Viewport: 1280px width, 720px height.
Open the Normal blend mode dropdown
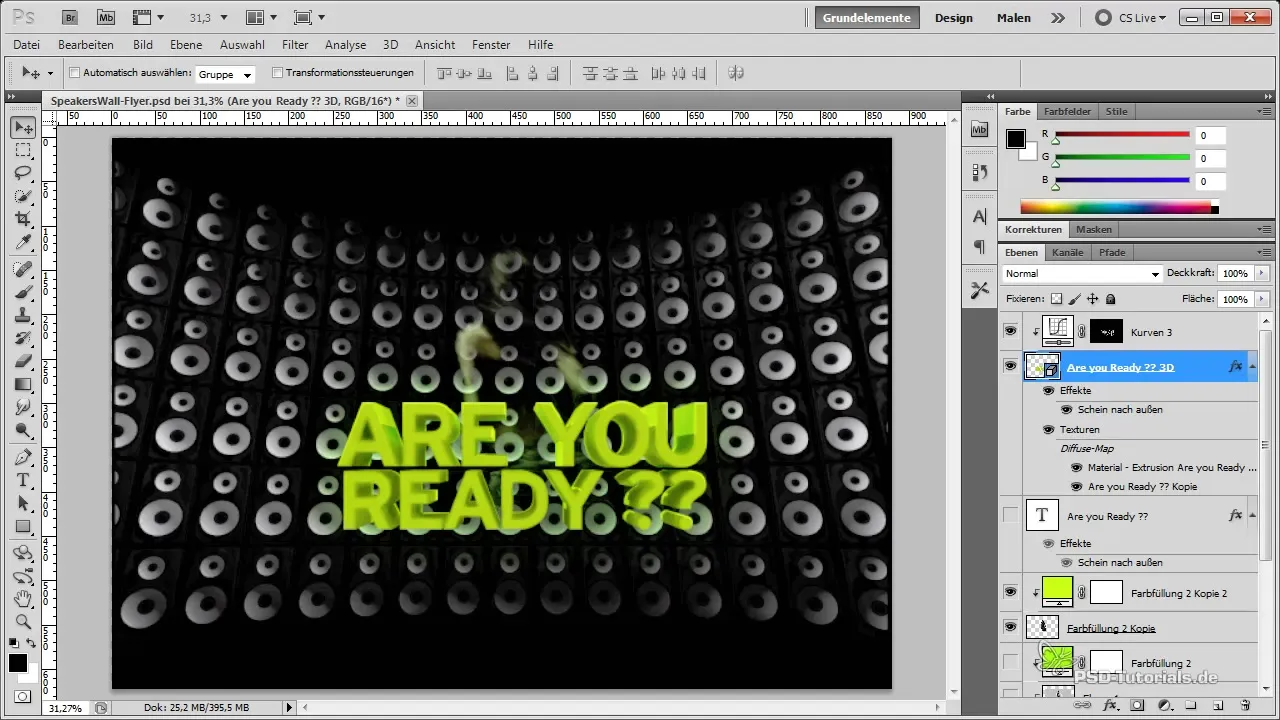(1082, 273)
